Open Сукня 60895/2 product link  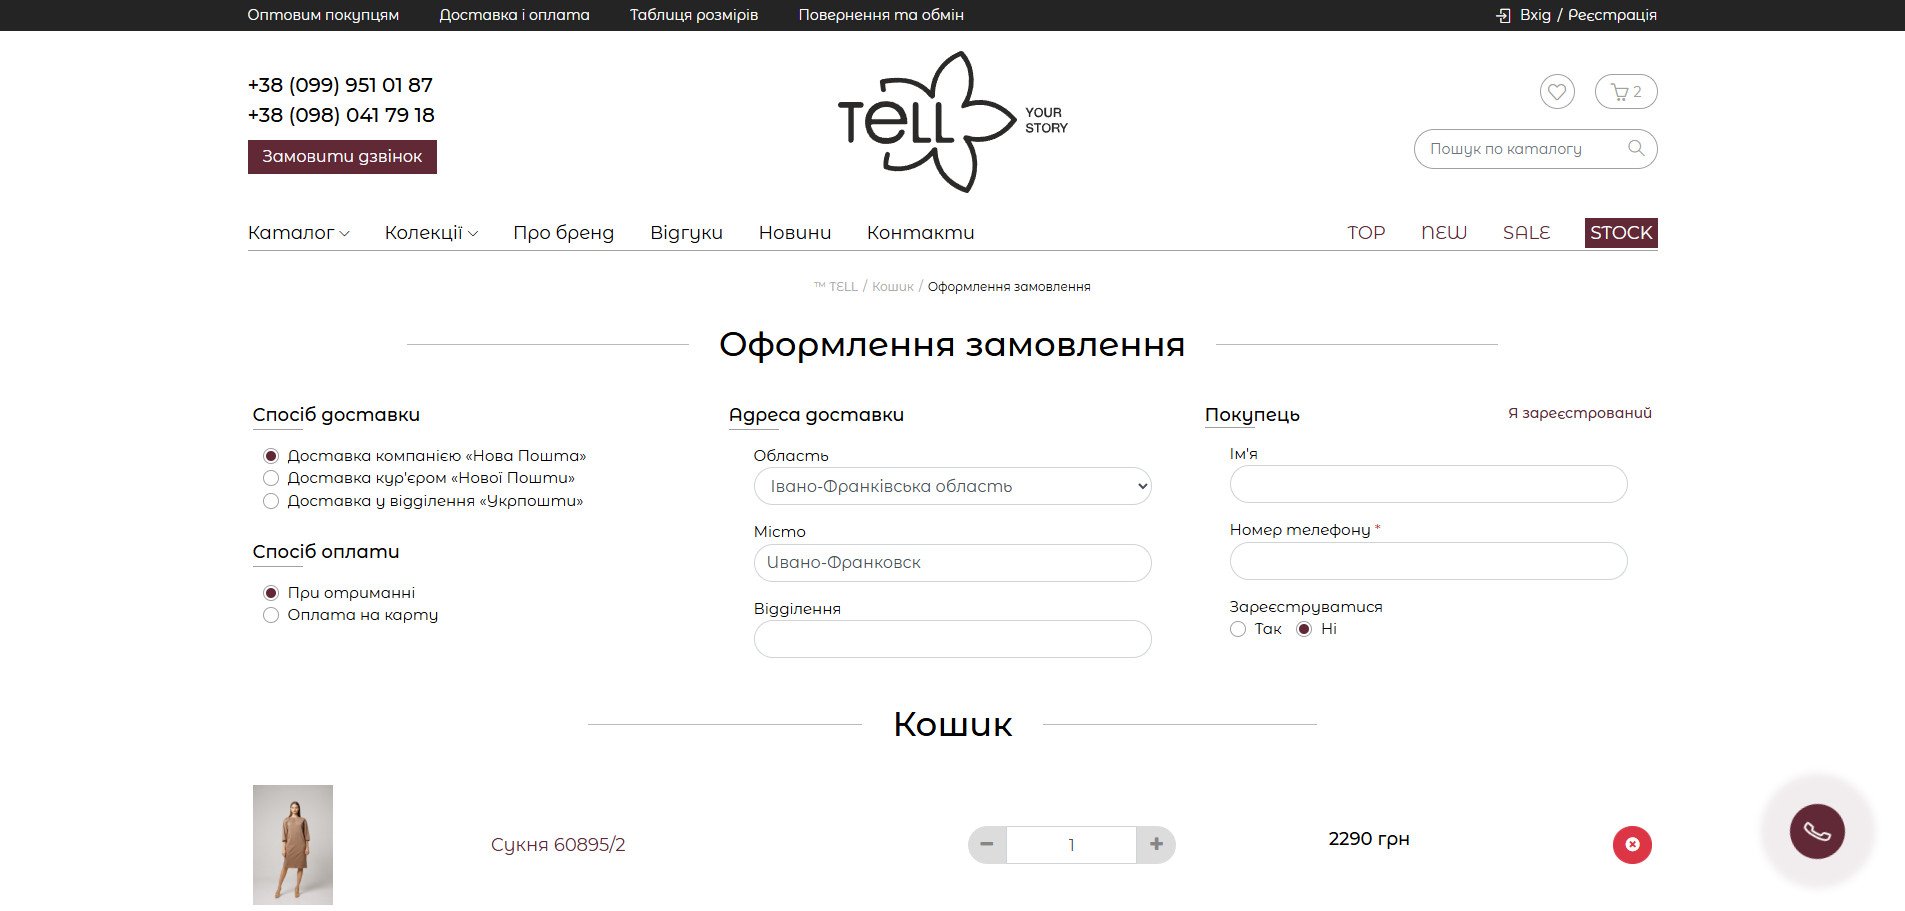click(x=558, y=845)
